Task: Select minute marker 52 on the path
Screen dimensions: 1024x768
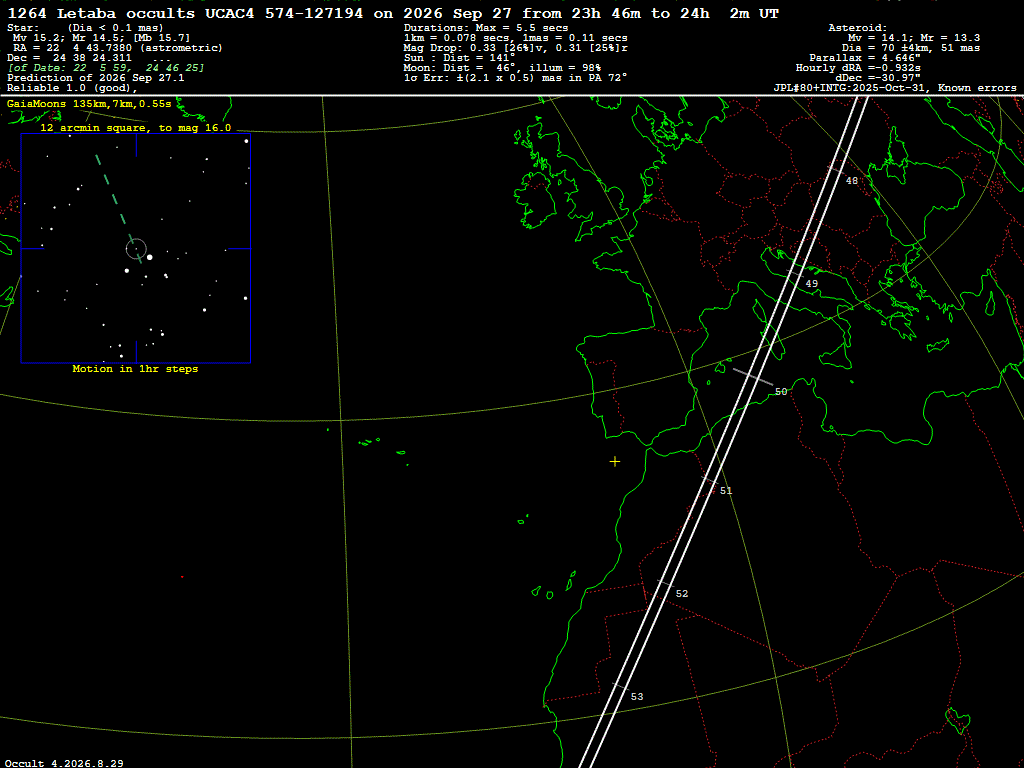Action: coord(682,594)
